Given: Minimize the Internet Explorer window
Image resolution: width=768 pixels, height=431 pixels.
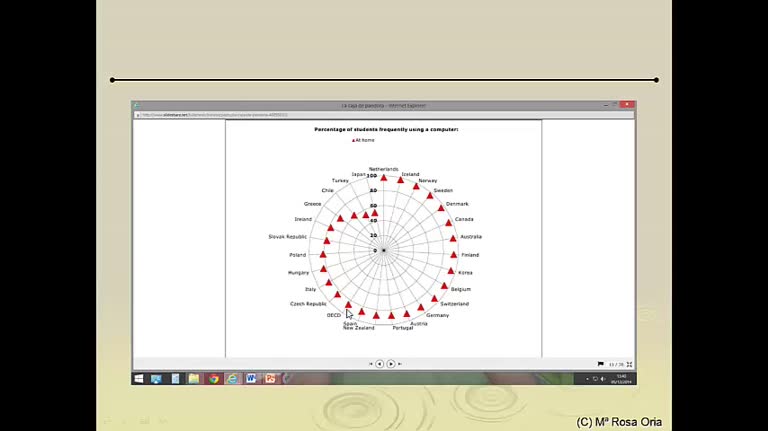Looking at the screenshot, I should (606, 105).
